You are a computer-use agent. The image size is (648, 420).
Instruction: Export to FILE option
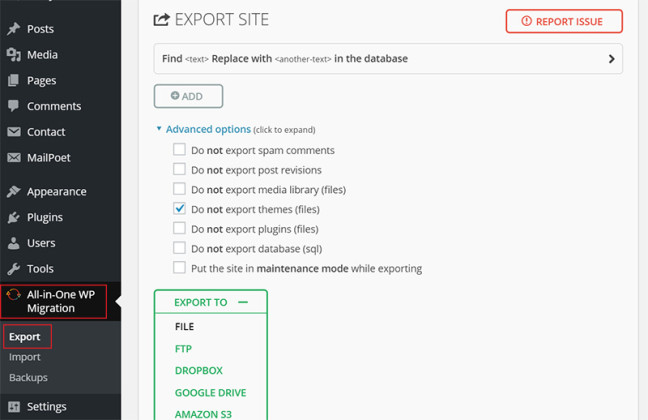184,327
